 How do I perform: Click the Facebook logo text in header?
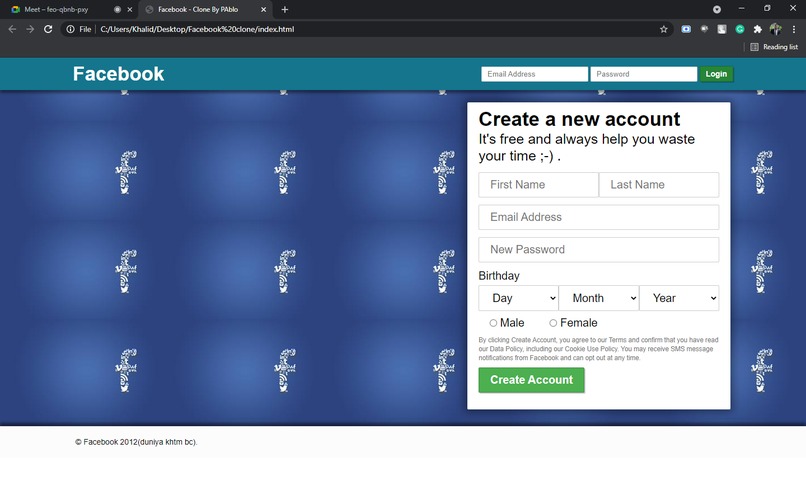coord(118,74)
